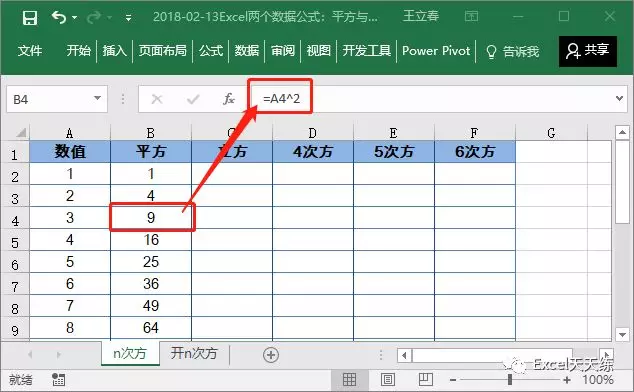Viewport: 634px width, 392px height.
Task: Click vertical scrollbar down arrow
Action: (x=622, y=335)
